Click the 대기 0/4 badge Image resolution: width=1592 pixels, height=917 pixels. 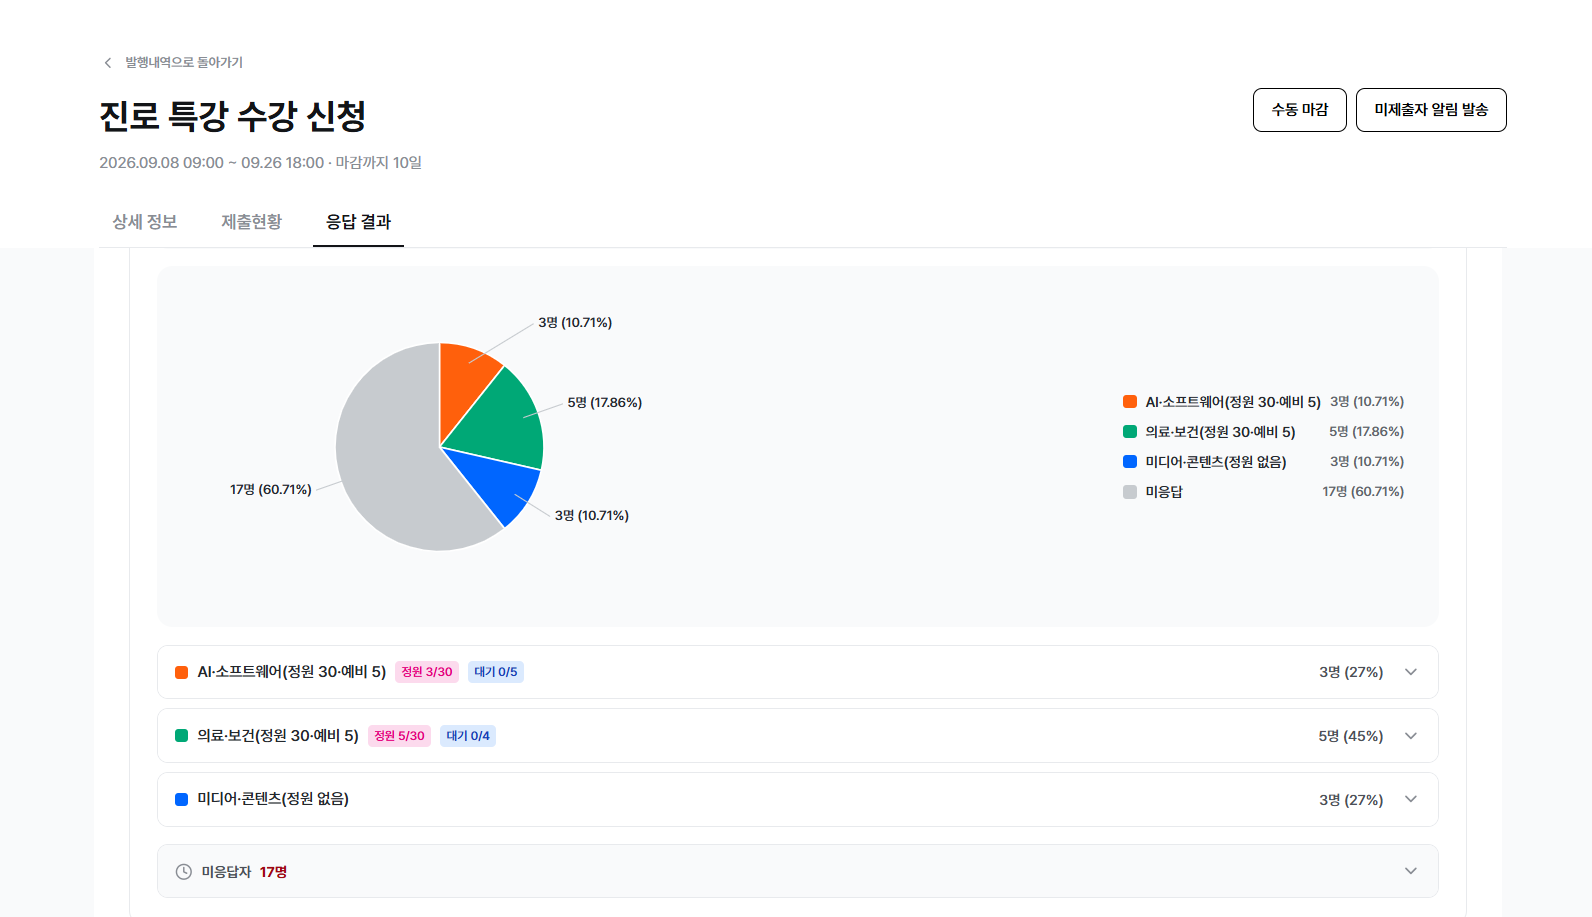(x=468, y=736)
